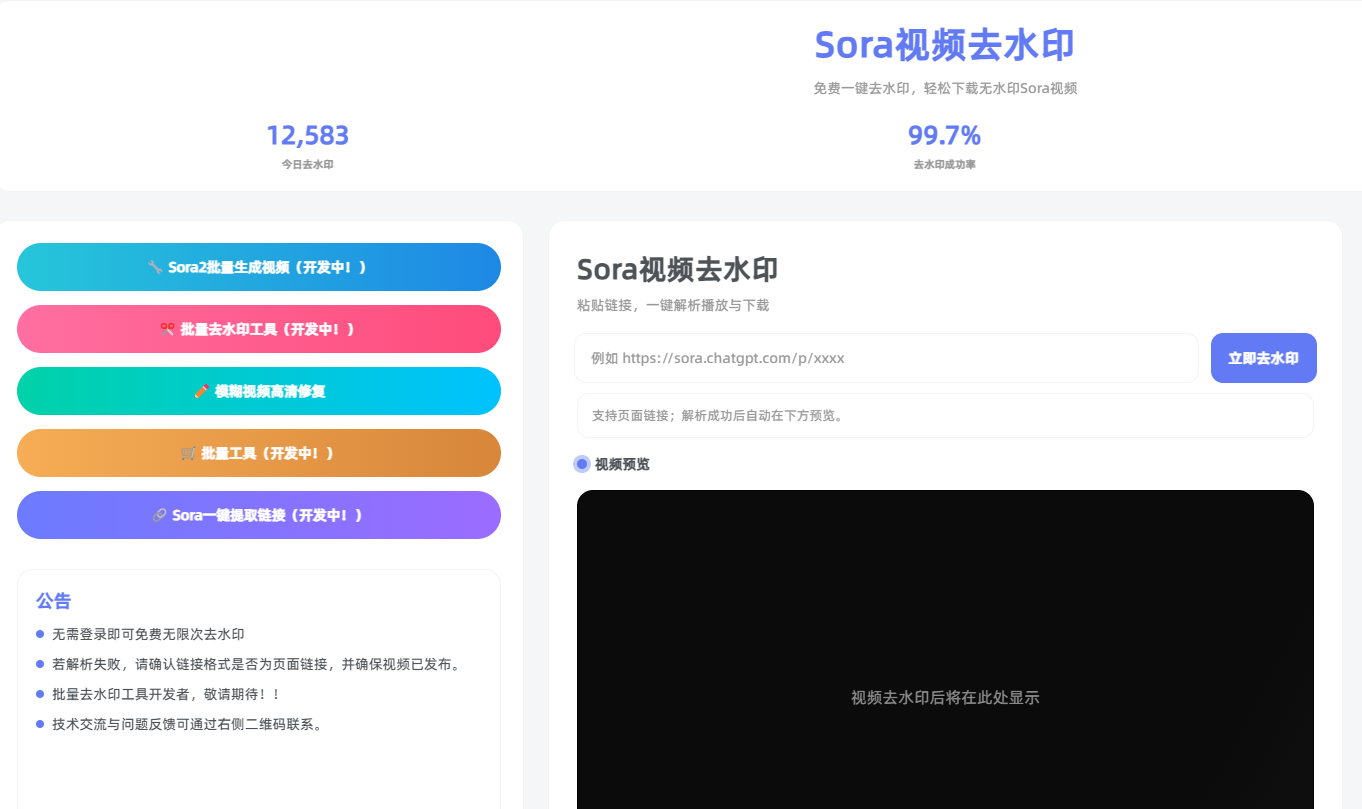1362x809 pixels.
Task: Click the pencil icon on 模糊视频高清修复
Action: coord(201,391)
